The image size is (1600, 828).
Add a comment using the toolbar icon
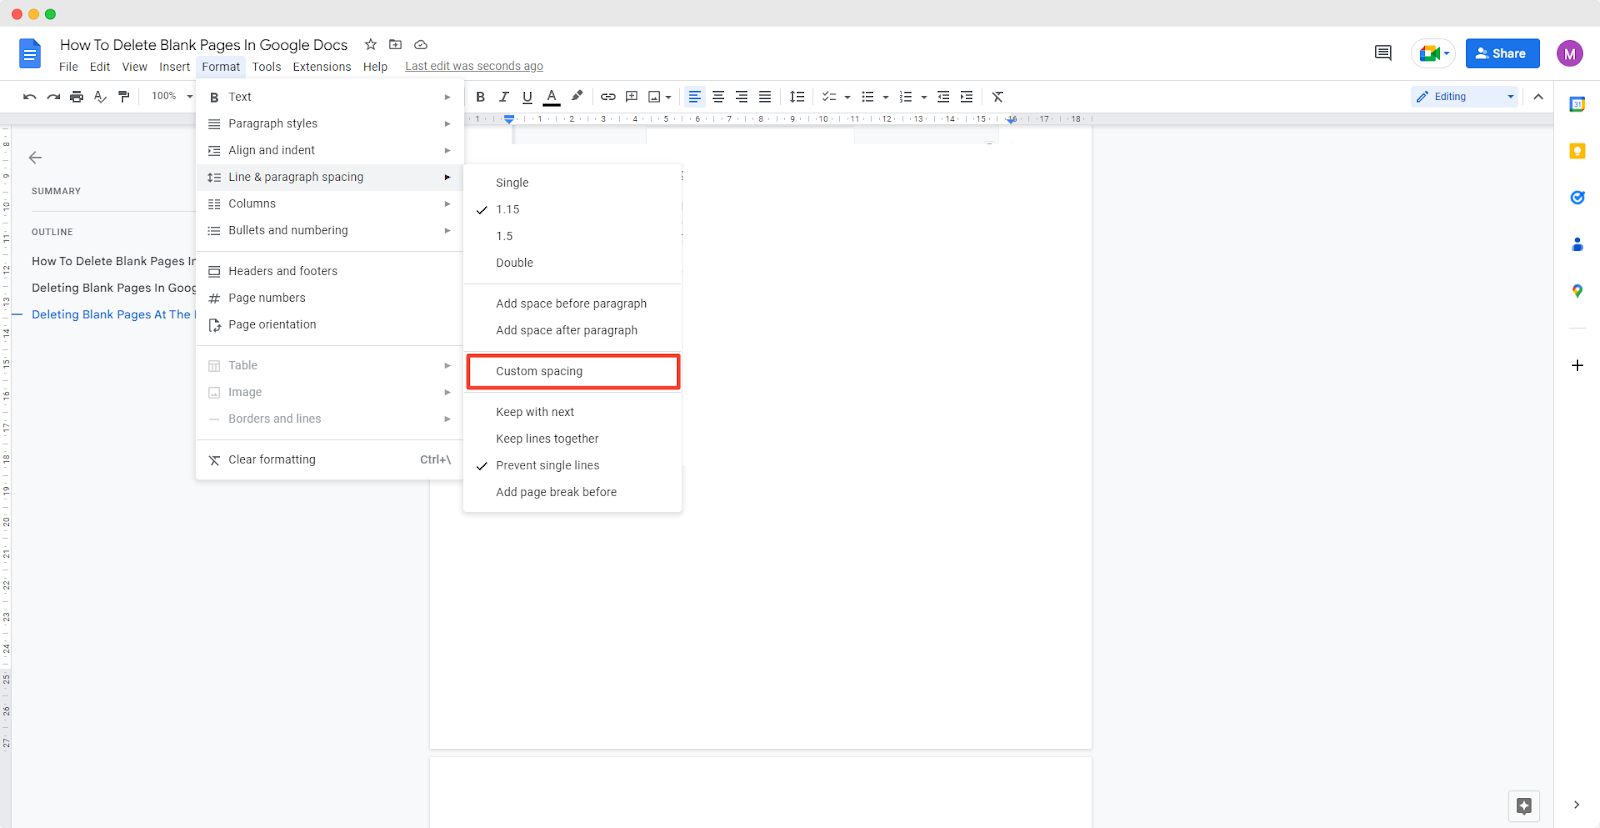[x=632, y=97]
